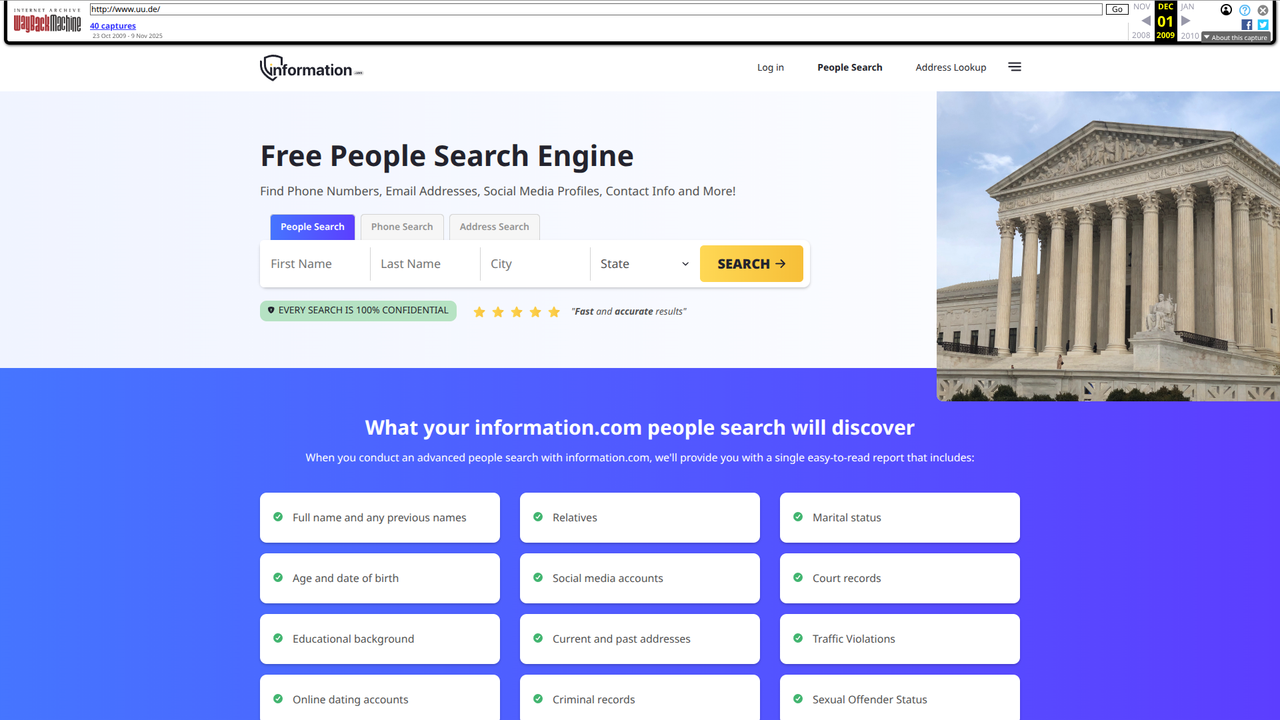Click the yellow SEARCH button
The width and height of the screenshot is (1280, 720).
[x=751, y=264]
